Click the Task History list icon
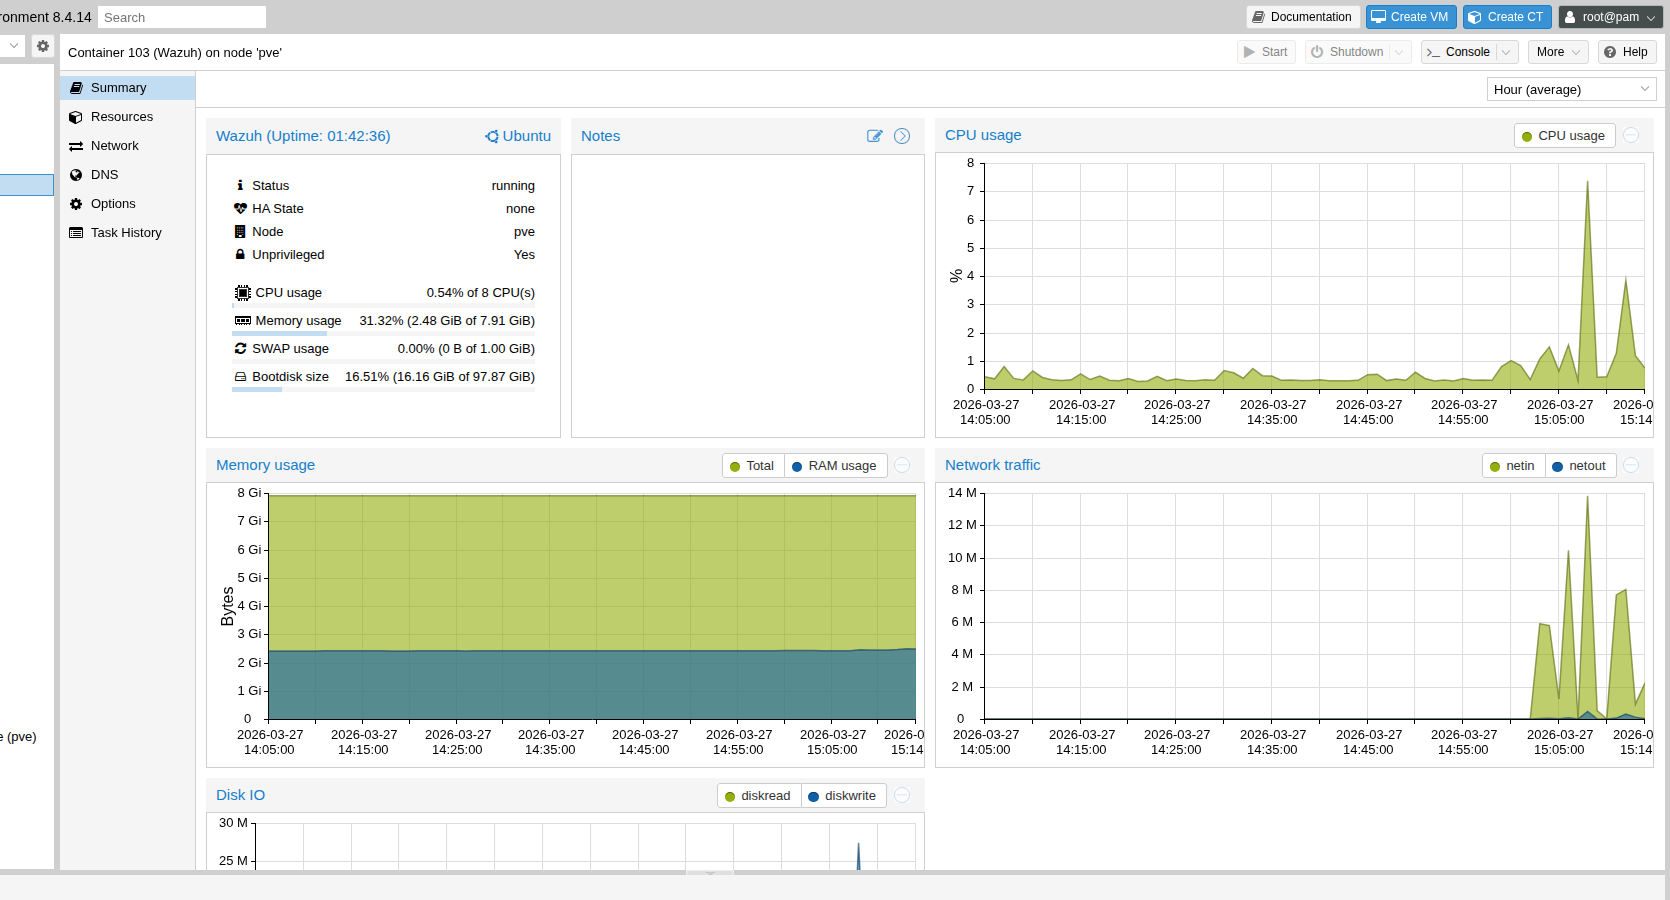 pyautogui.click(x=76, y=233)
